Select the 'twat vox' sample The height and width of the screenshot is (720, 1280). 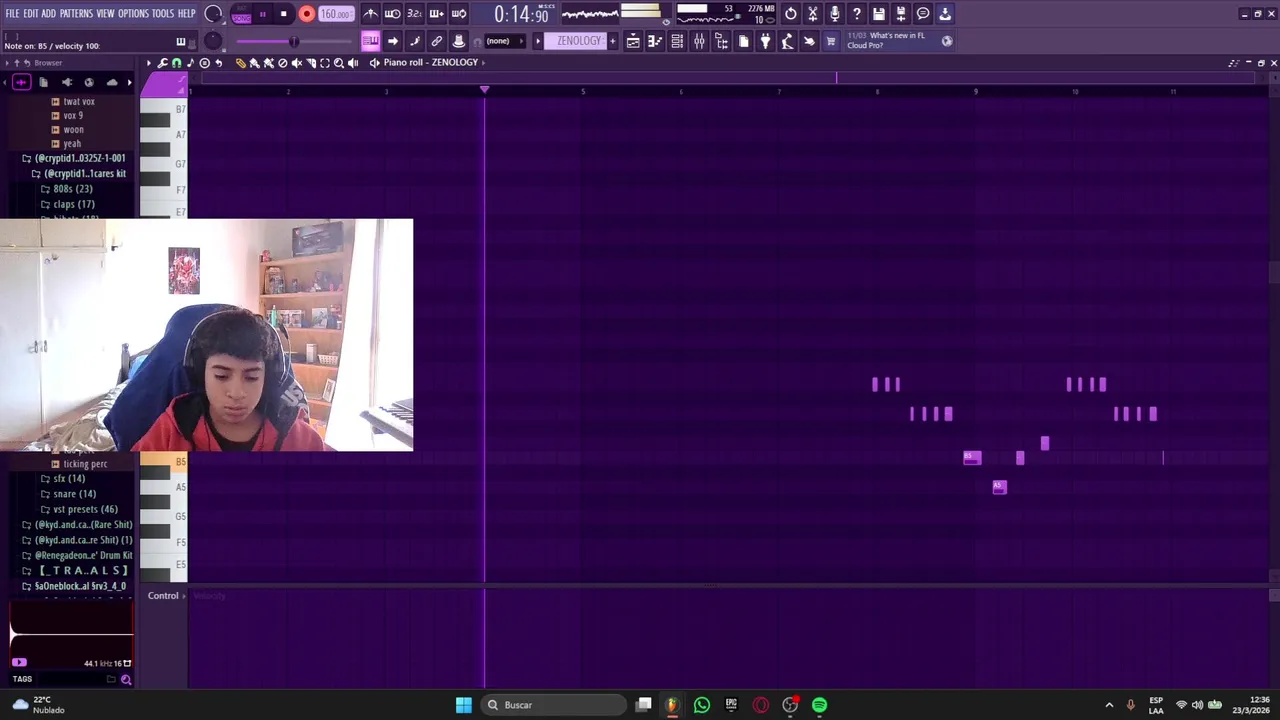79,101
